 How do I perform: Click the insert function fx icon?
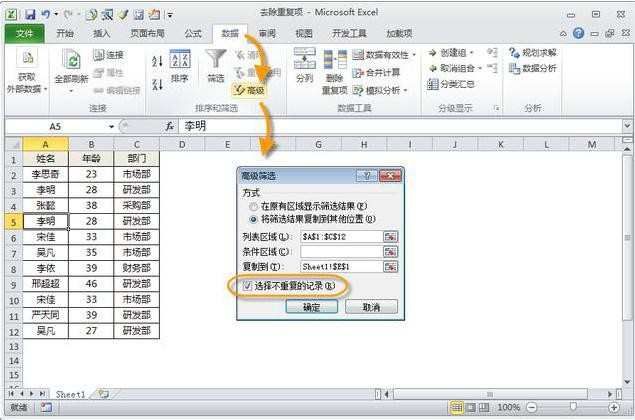(169, 126)
